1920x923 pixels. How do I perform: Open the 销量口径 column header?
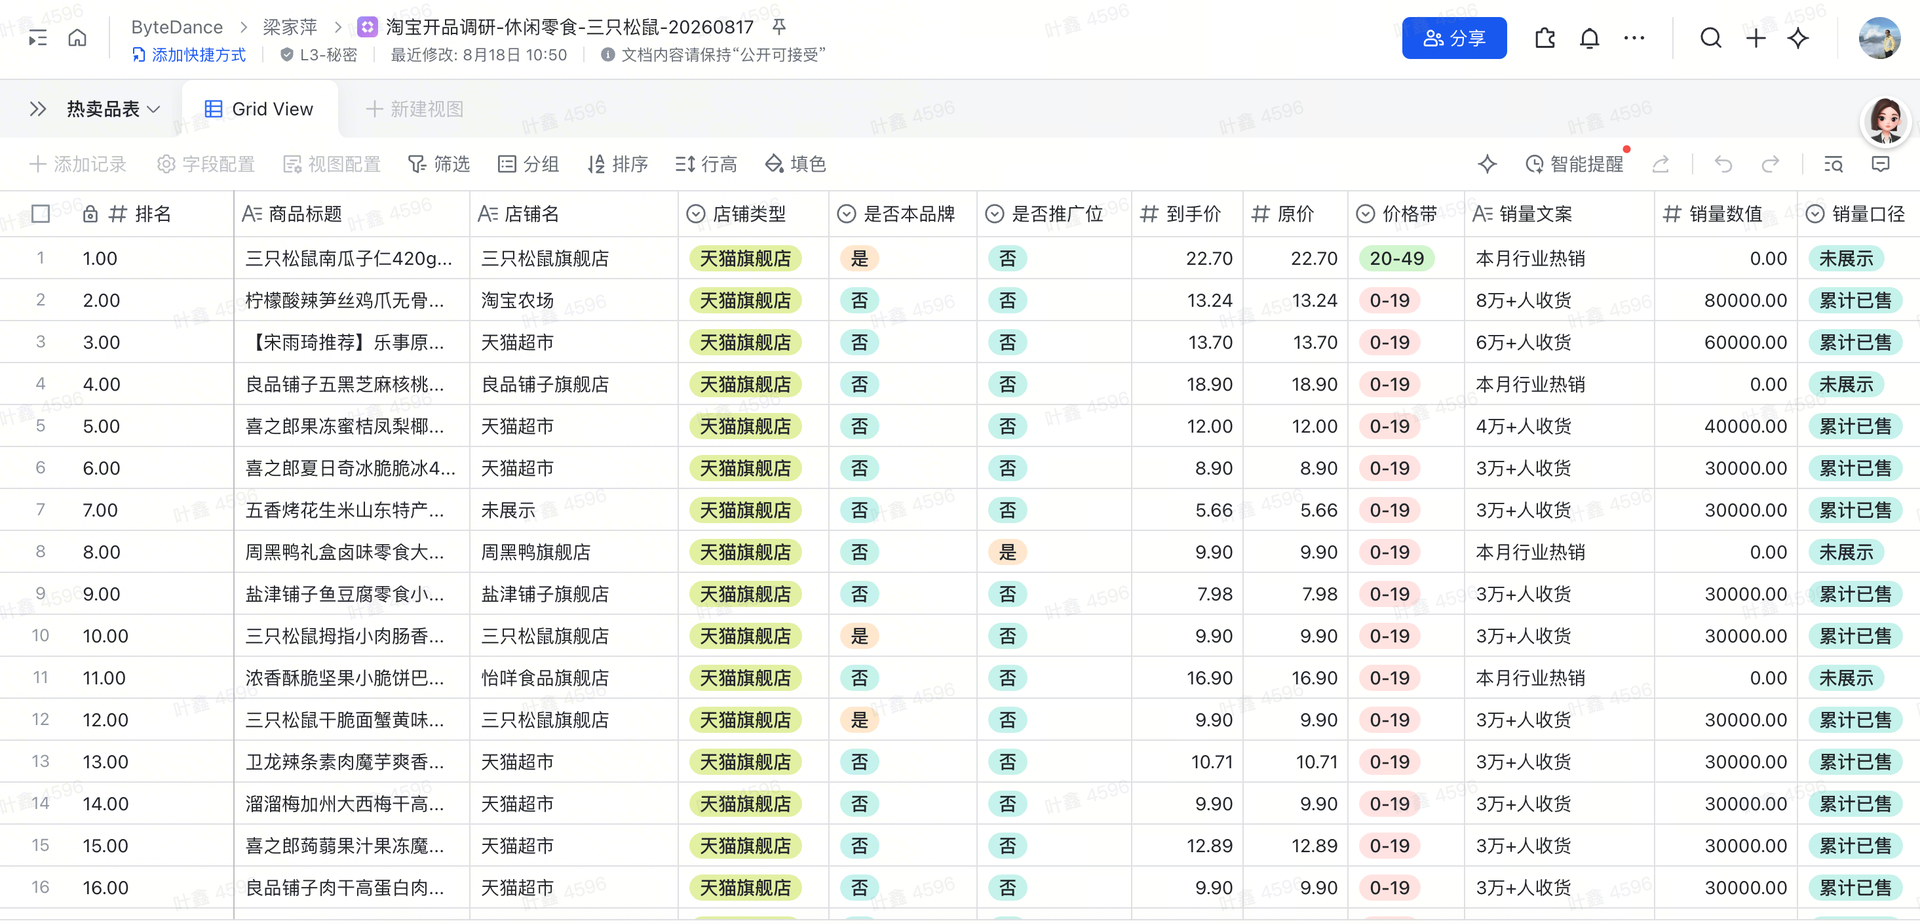1858,214
